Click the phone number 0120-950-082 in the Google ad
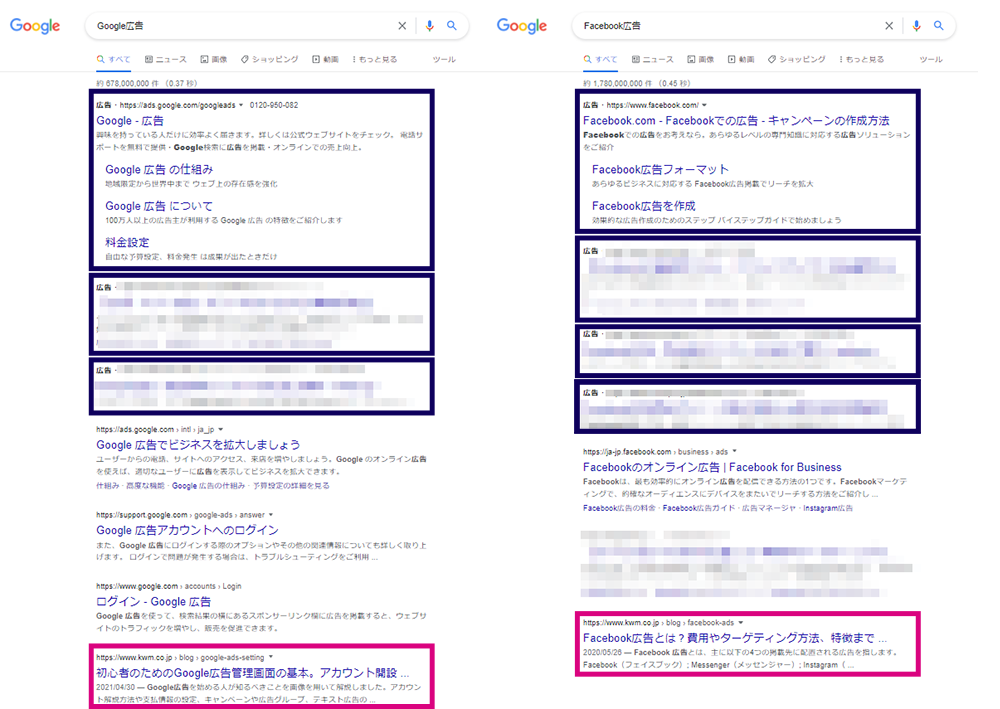 274,105
